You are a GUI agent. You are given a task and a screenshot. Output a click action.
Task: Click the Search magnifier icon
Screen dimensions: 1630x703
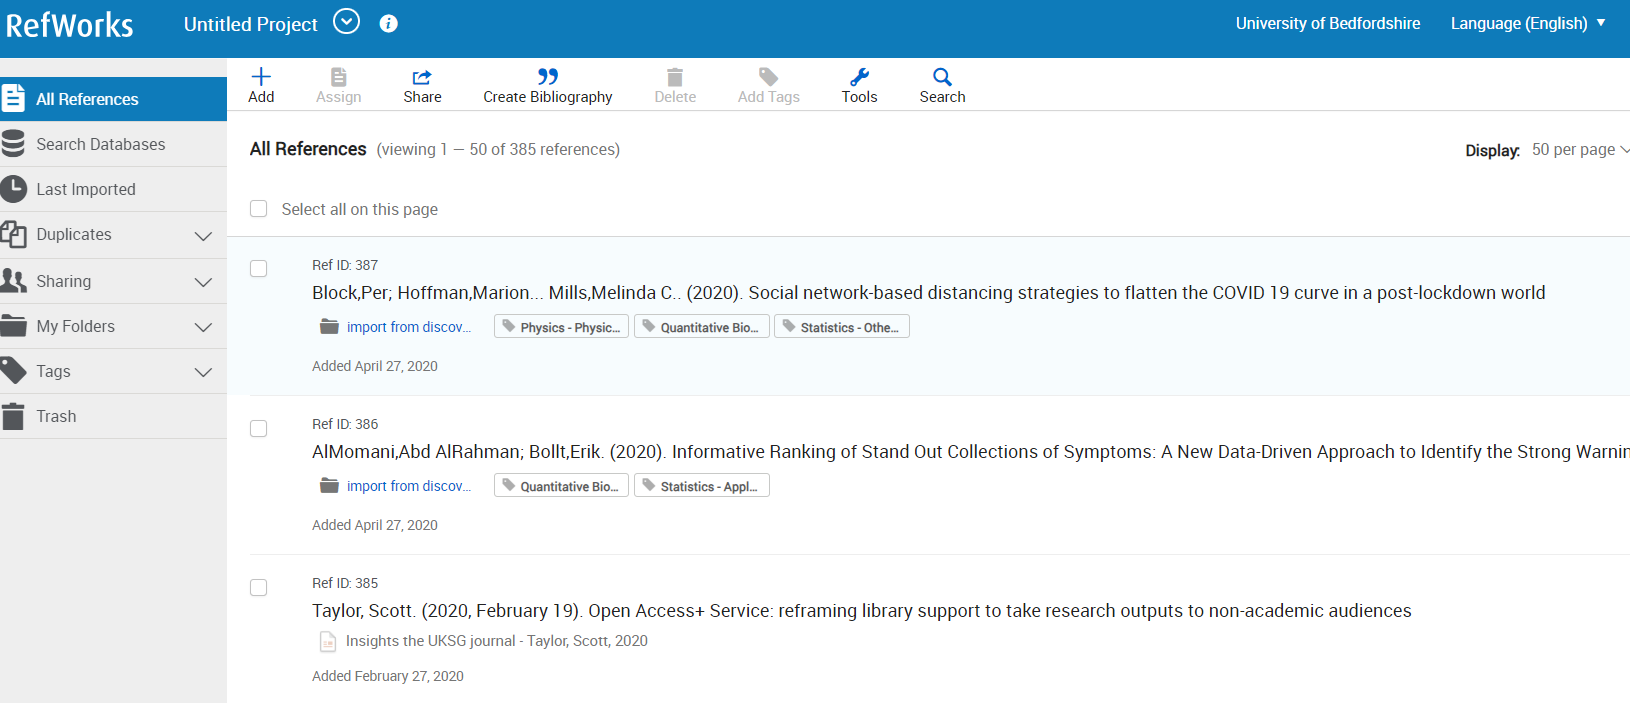pyautogui.click(x=942, y=77)
